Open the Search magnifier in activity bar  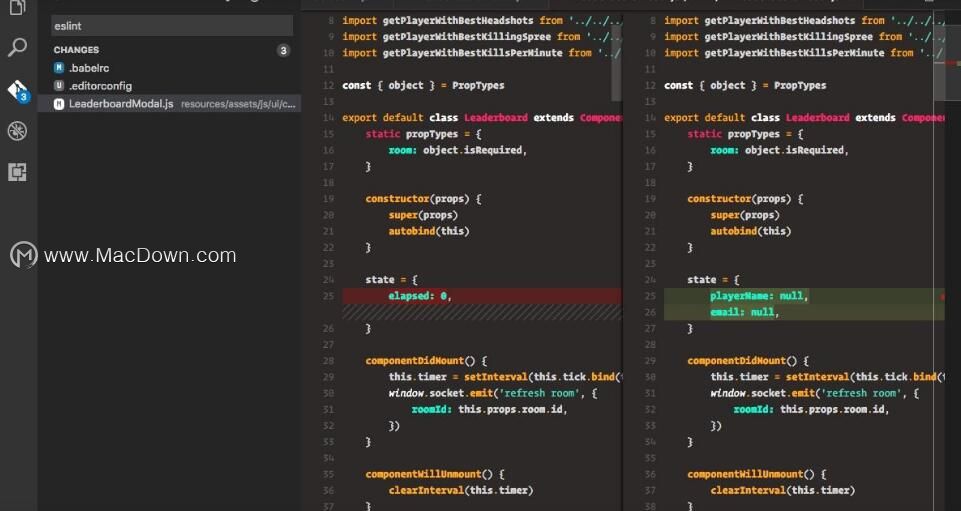17,47
